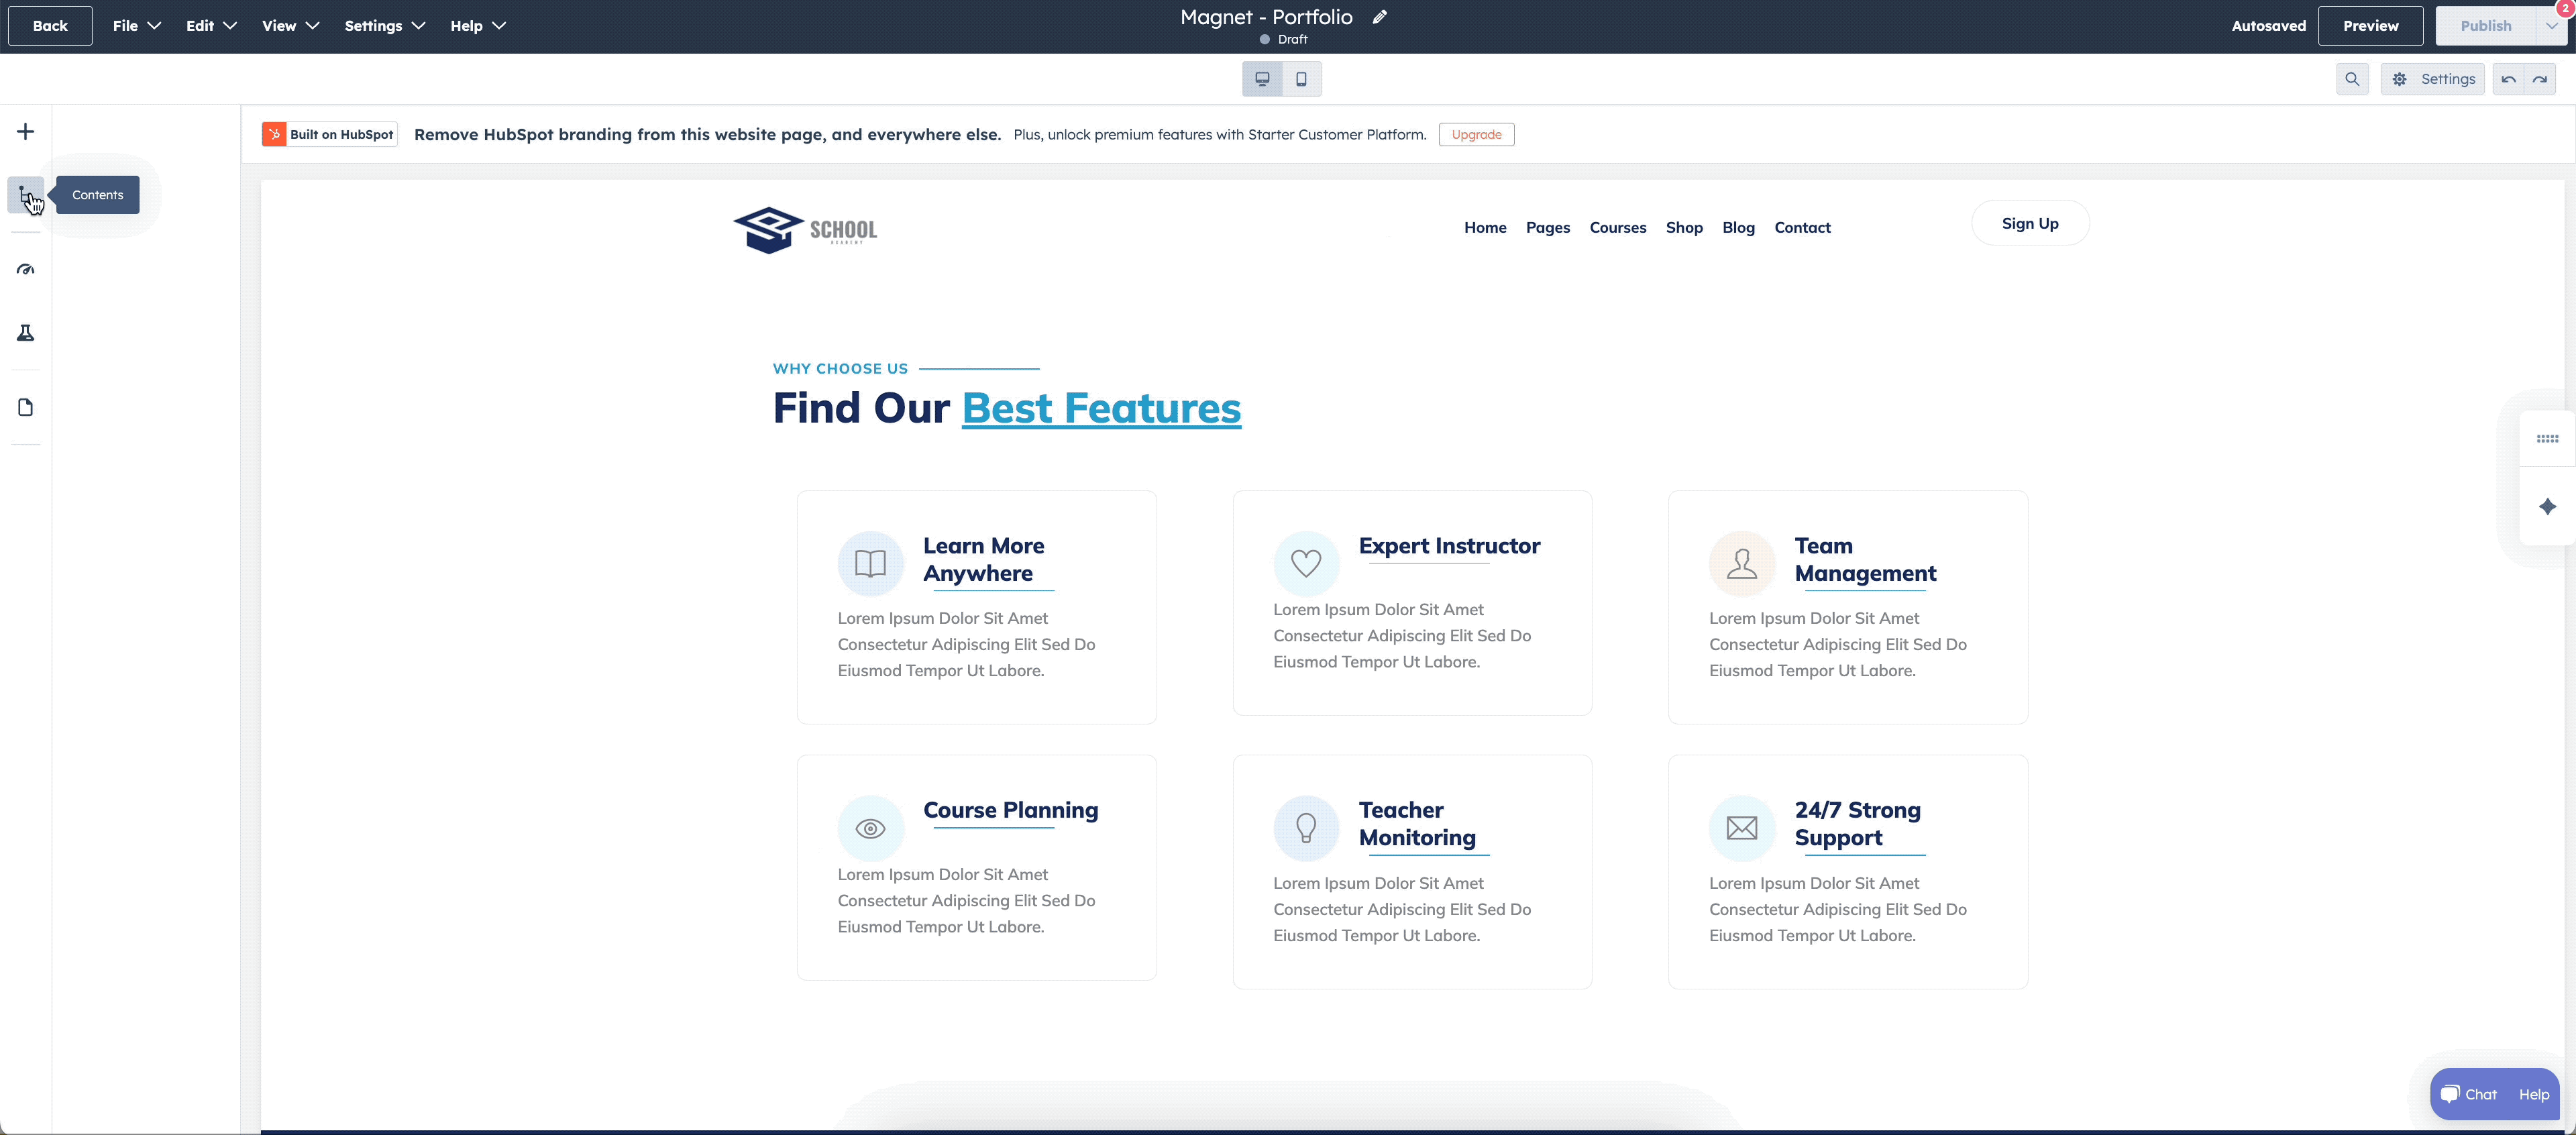Viewport: 2576px width, 1135px height.
Task: Expand the View dropdown menu
Action: pyautogui.click(x=290, y=26)
